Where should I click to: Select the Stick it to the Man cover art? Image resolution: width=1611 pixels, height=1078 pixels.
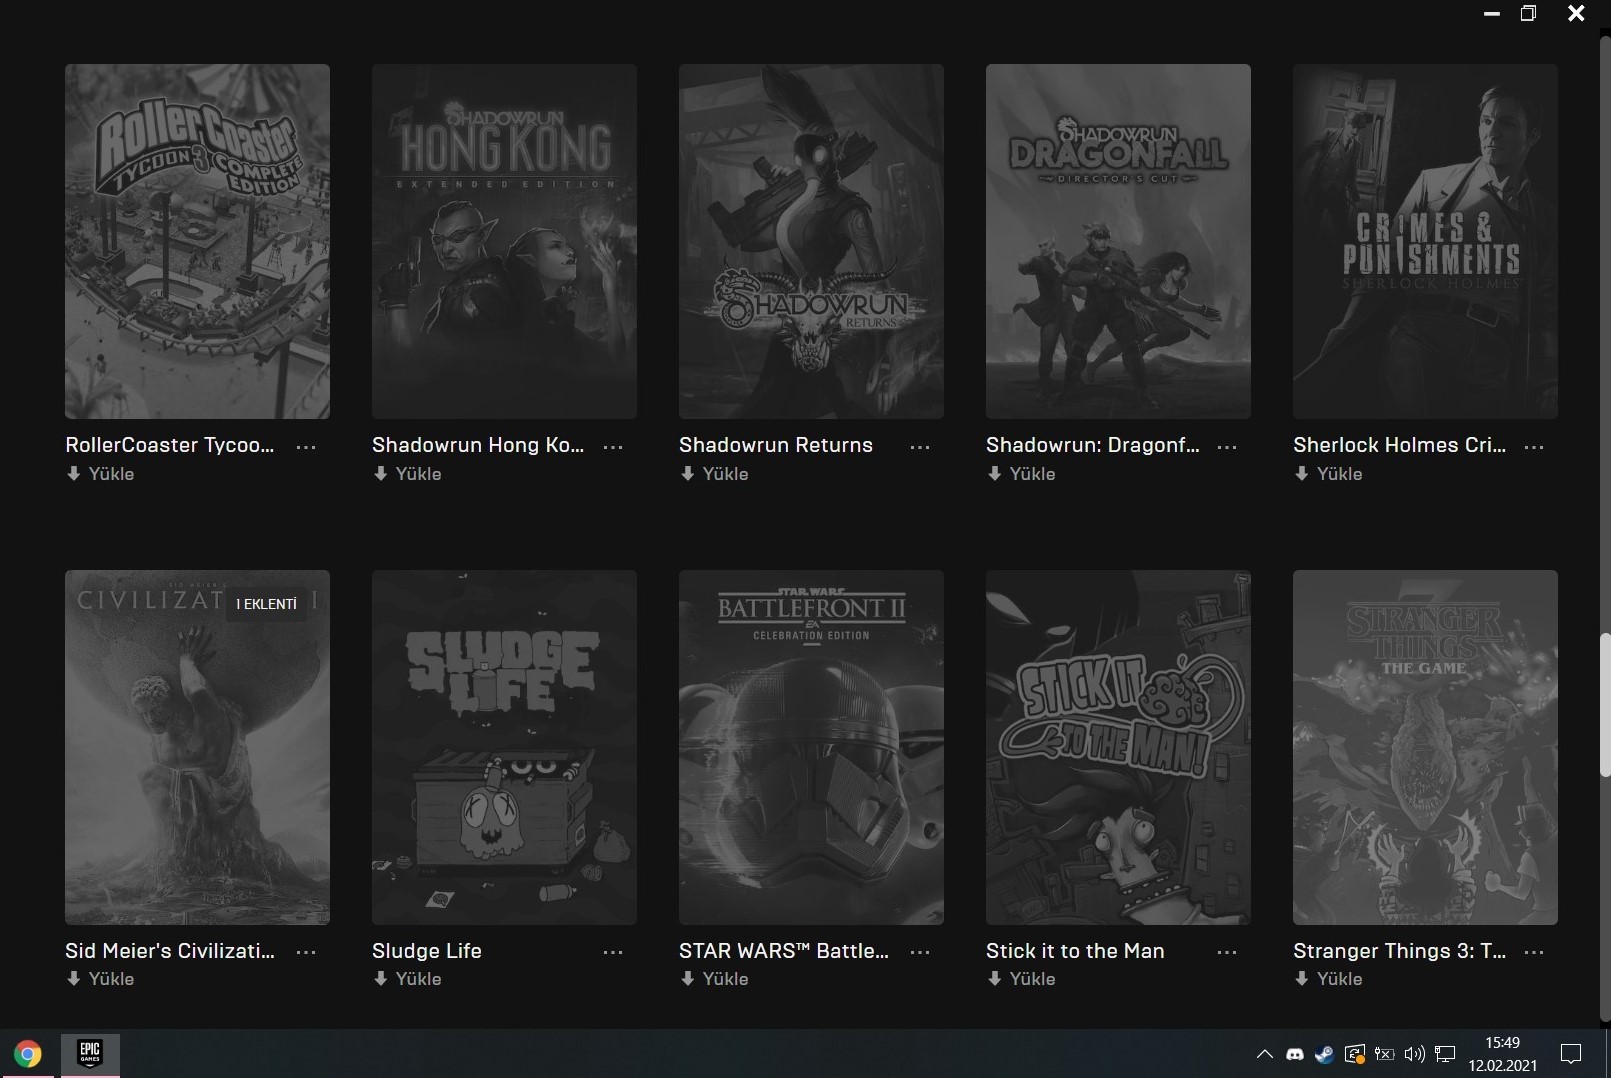click(x=1118, y=747)
